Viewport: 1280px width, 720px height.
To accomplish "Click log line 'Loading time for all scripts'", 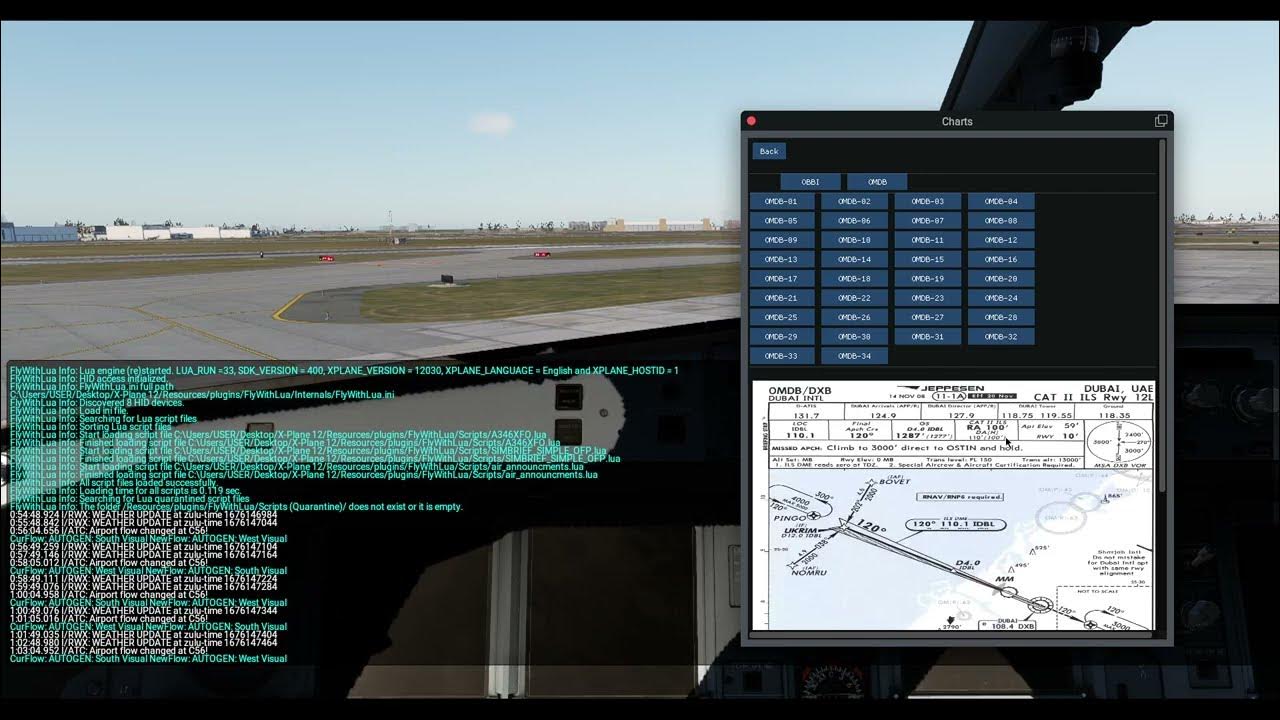I will point(125,491).
